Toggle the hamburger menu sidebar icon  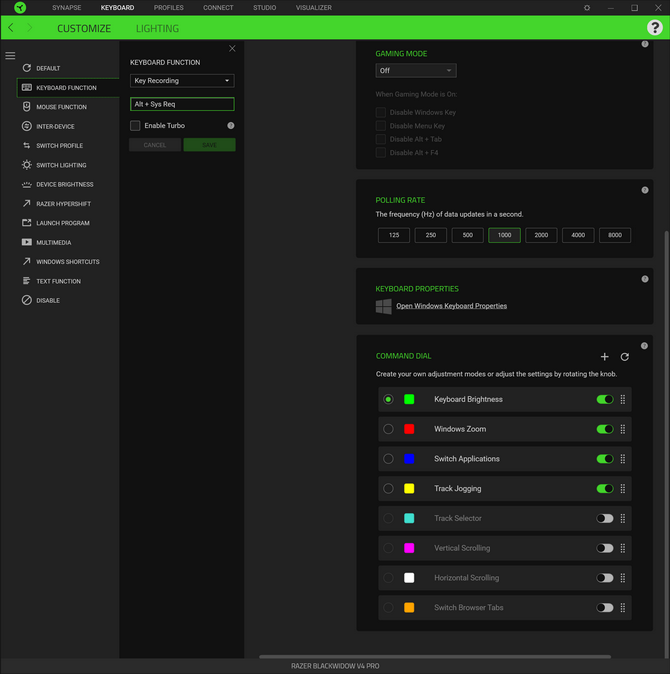[x=10, y=55]
